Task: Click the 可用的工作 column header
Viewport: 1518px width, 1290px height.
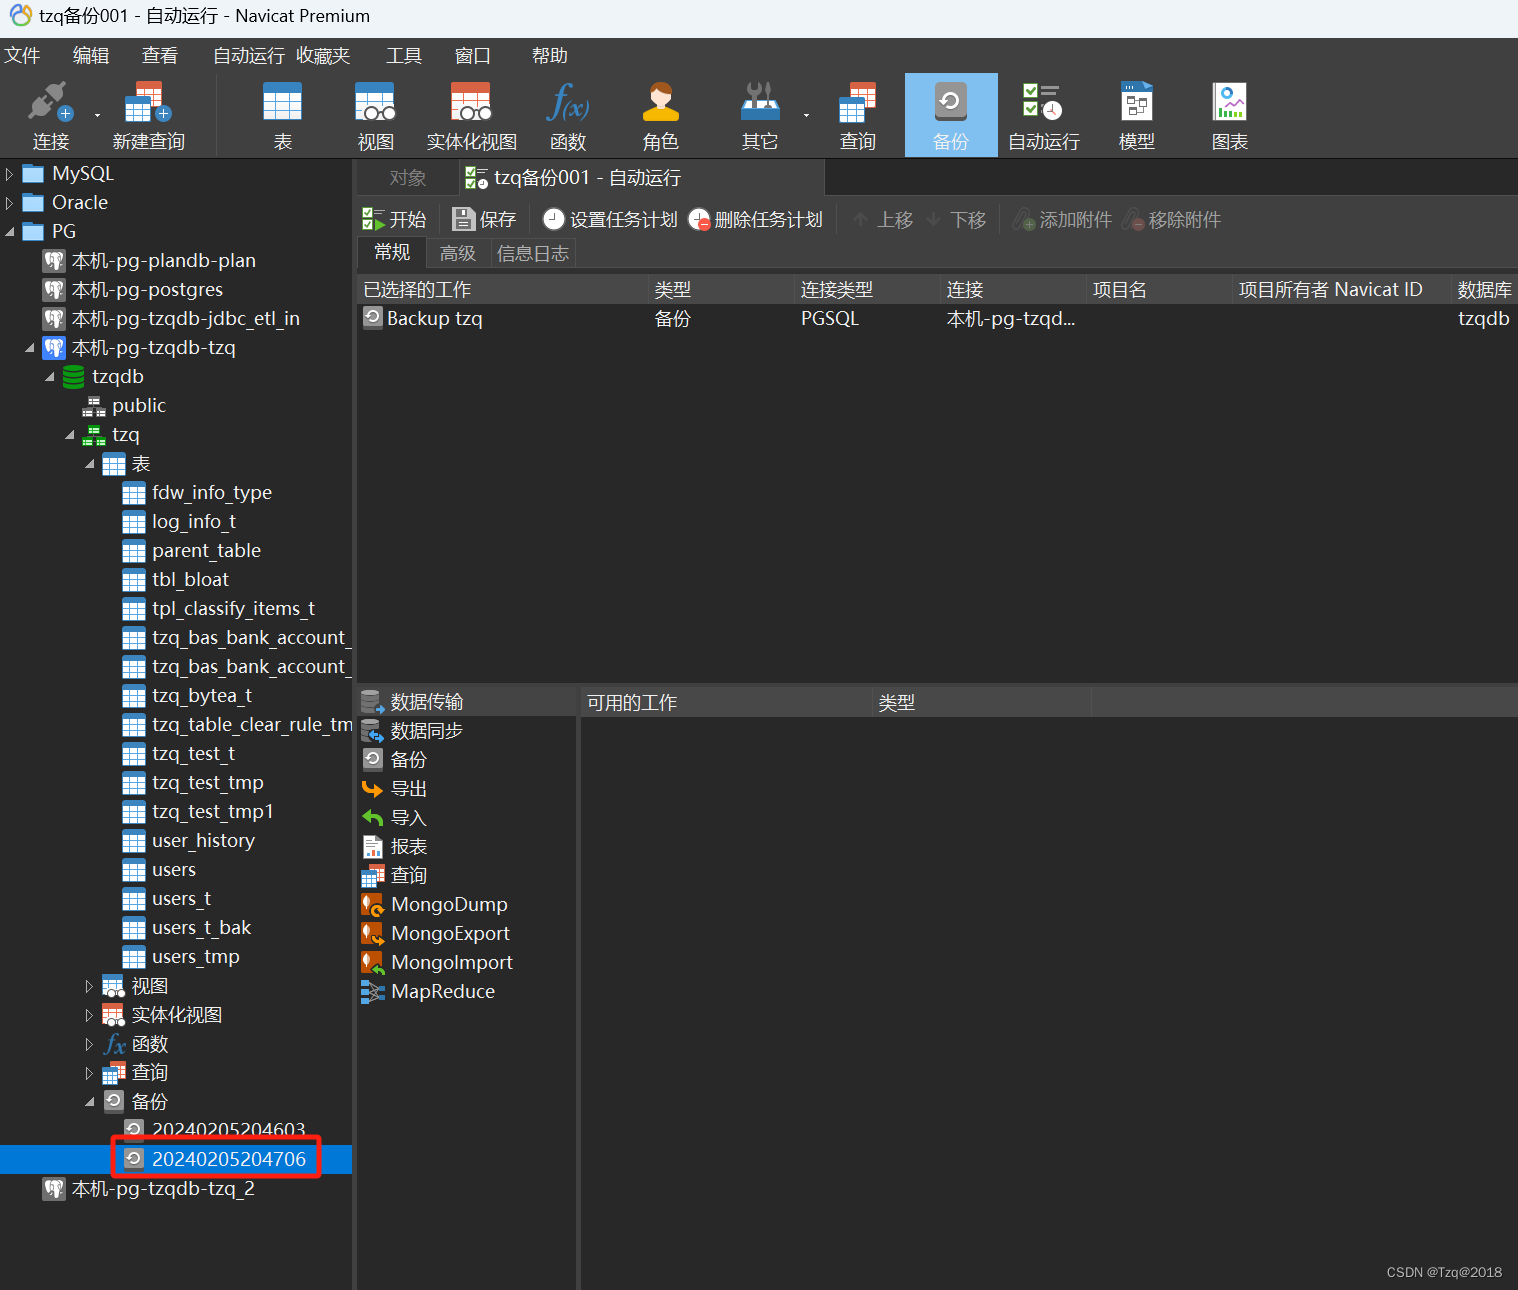Action: [727, 703]
